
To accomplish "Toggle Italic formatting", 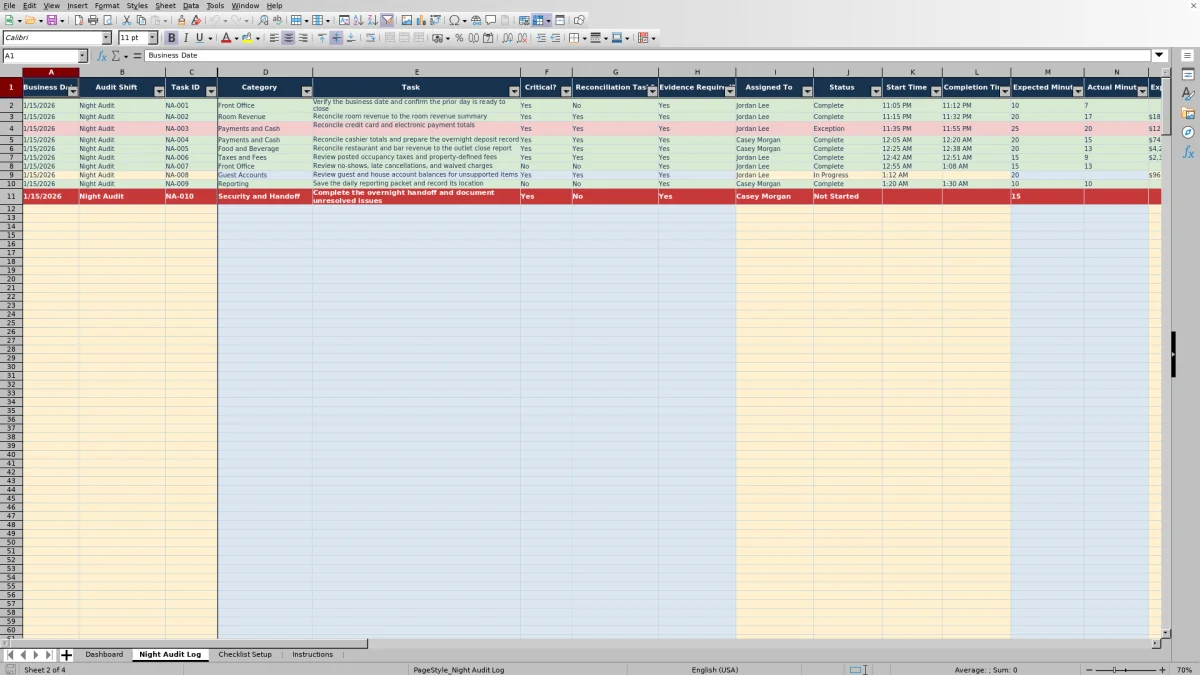I will click(185, 38).
